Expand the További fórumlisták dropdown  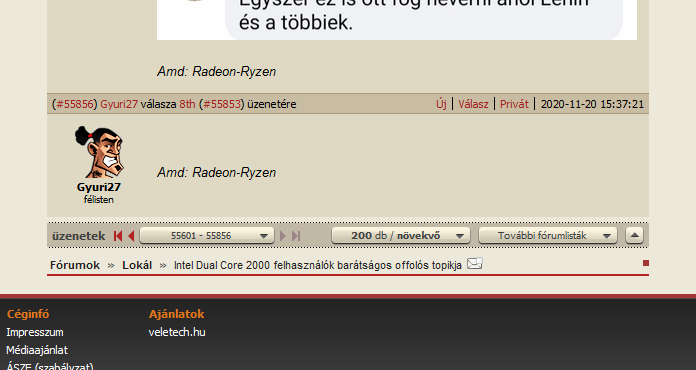click(548, 235)
